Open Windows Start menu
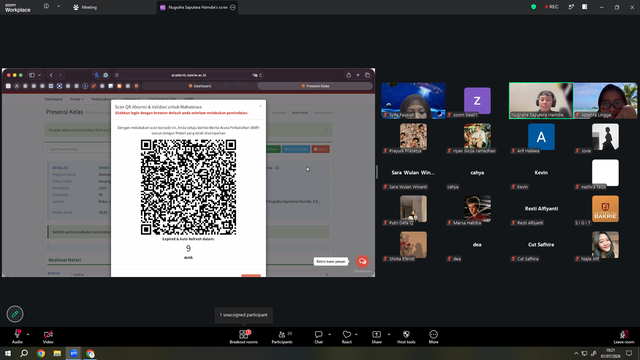Viewport: 640px width, 360px height. 8,353
